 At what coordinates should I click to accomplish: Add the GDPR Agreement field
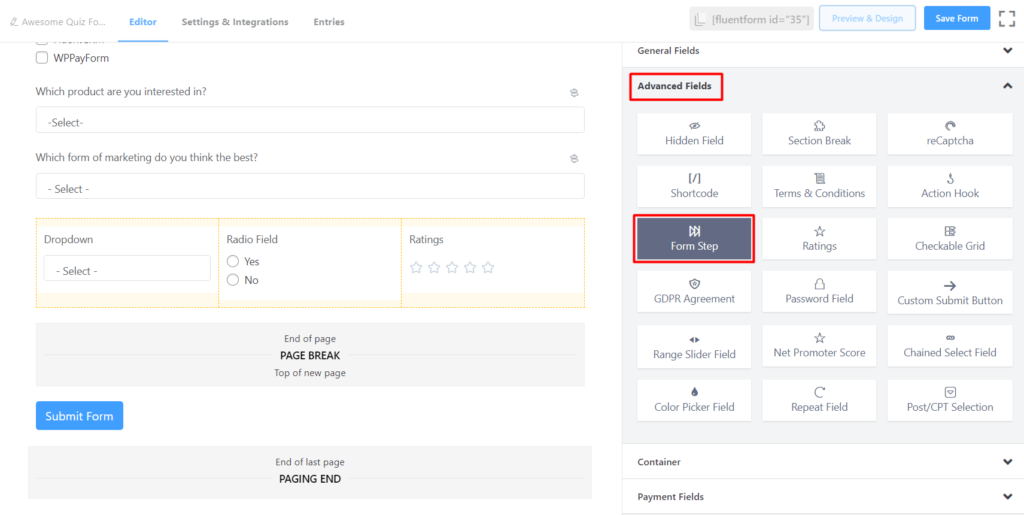coord(694,291)
